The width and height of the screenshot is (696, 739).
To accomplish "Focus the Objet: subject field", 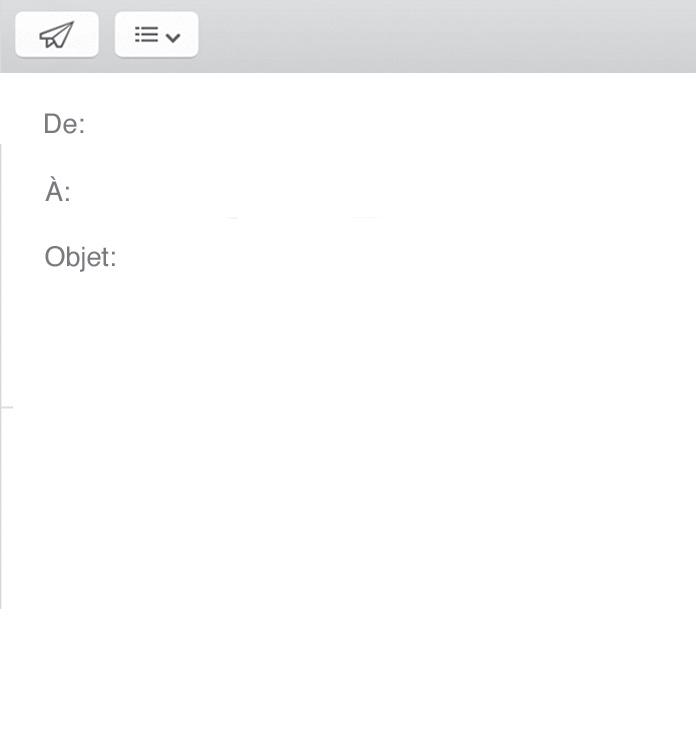I will pos(403,257).
